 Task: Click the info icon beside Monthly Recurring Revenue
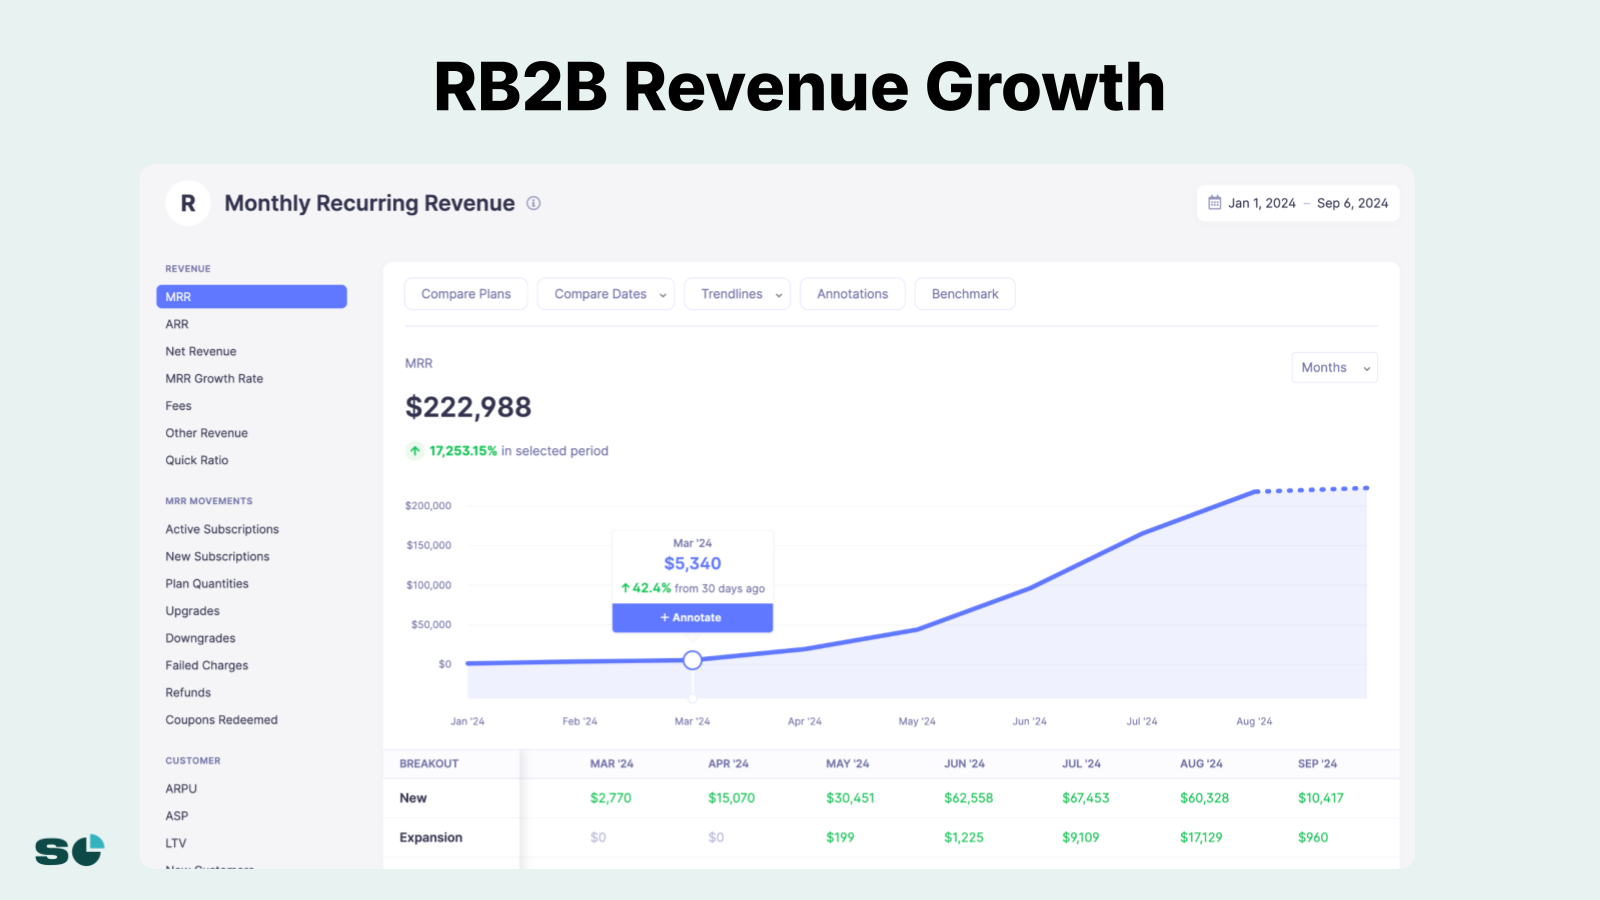tap(534, 203)
